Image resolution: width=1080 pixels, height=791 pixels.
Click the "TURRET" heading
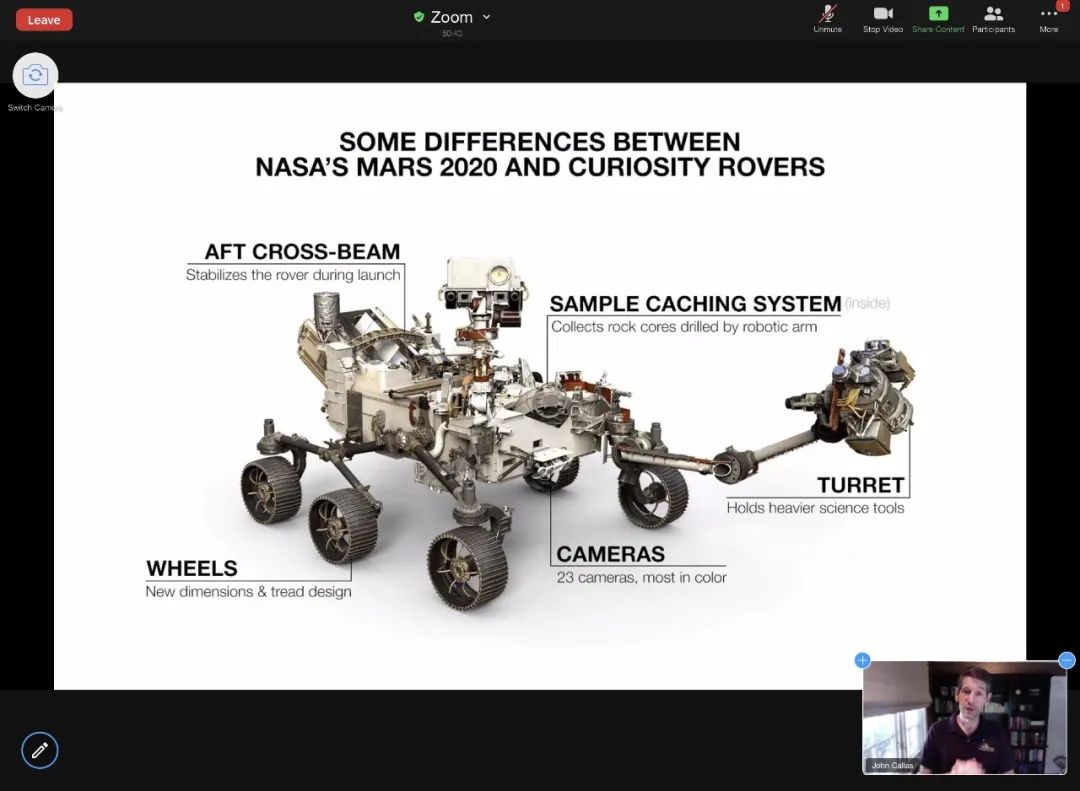tap(860, 485)
